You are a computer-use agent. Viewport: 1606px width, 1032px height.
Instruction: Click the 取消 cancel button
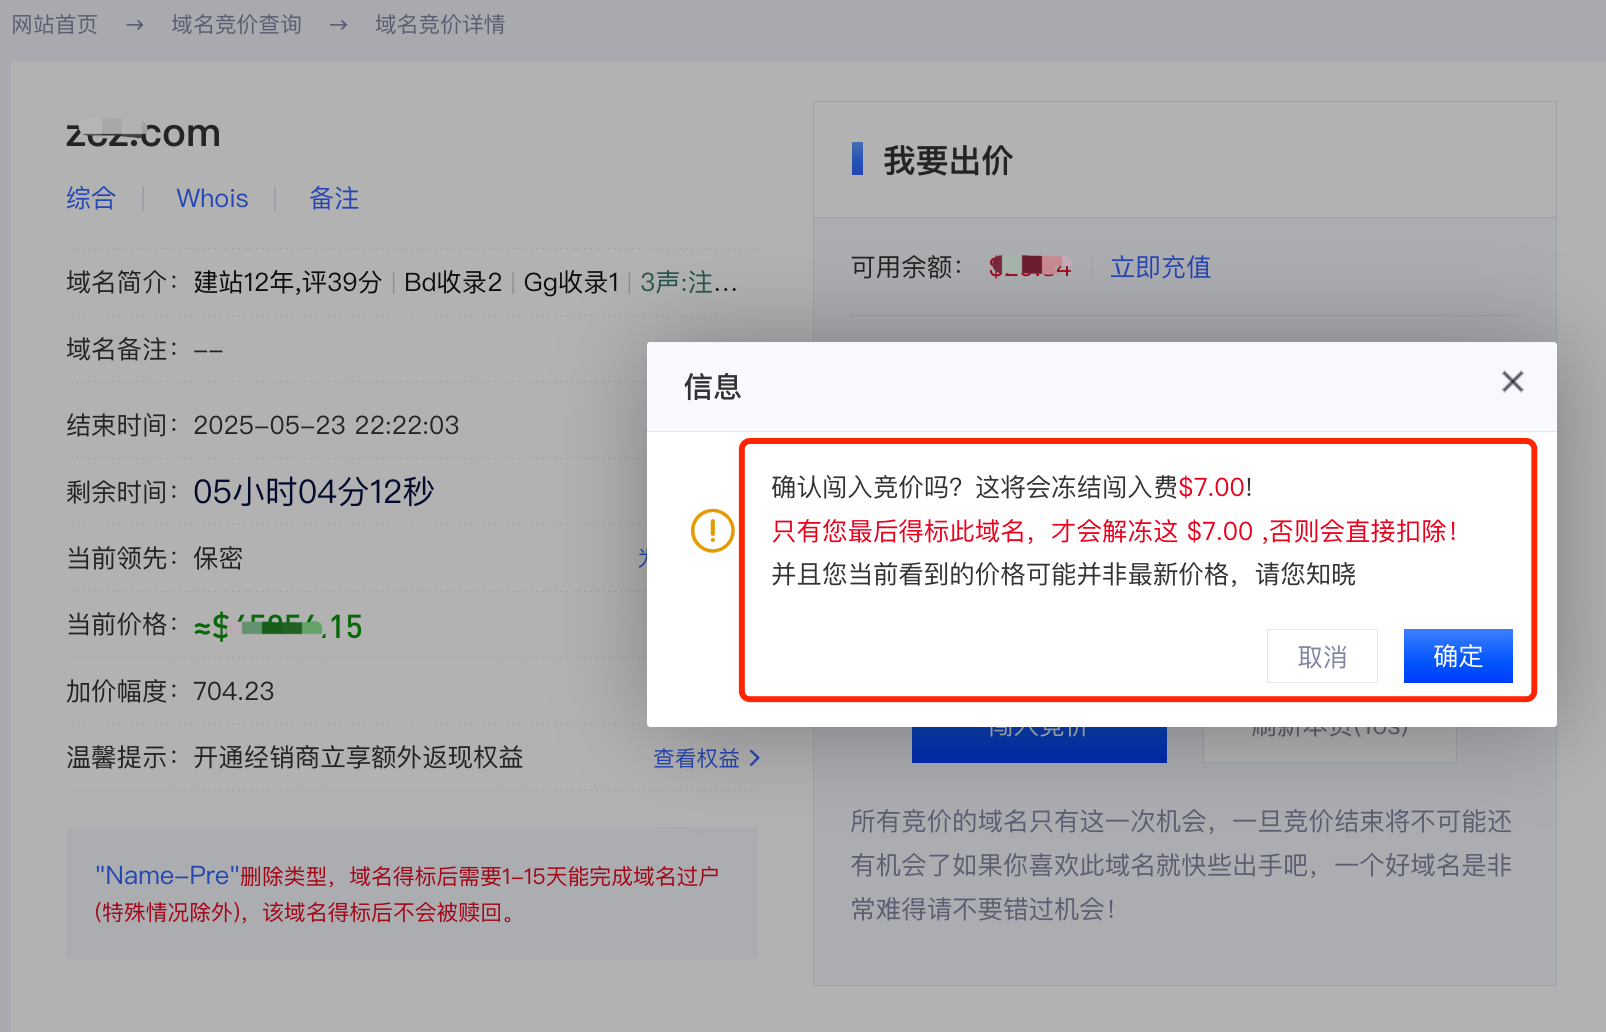[x=1322, y=656]
